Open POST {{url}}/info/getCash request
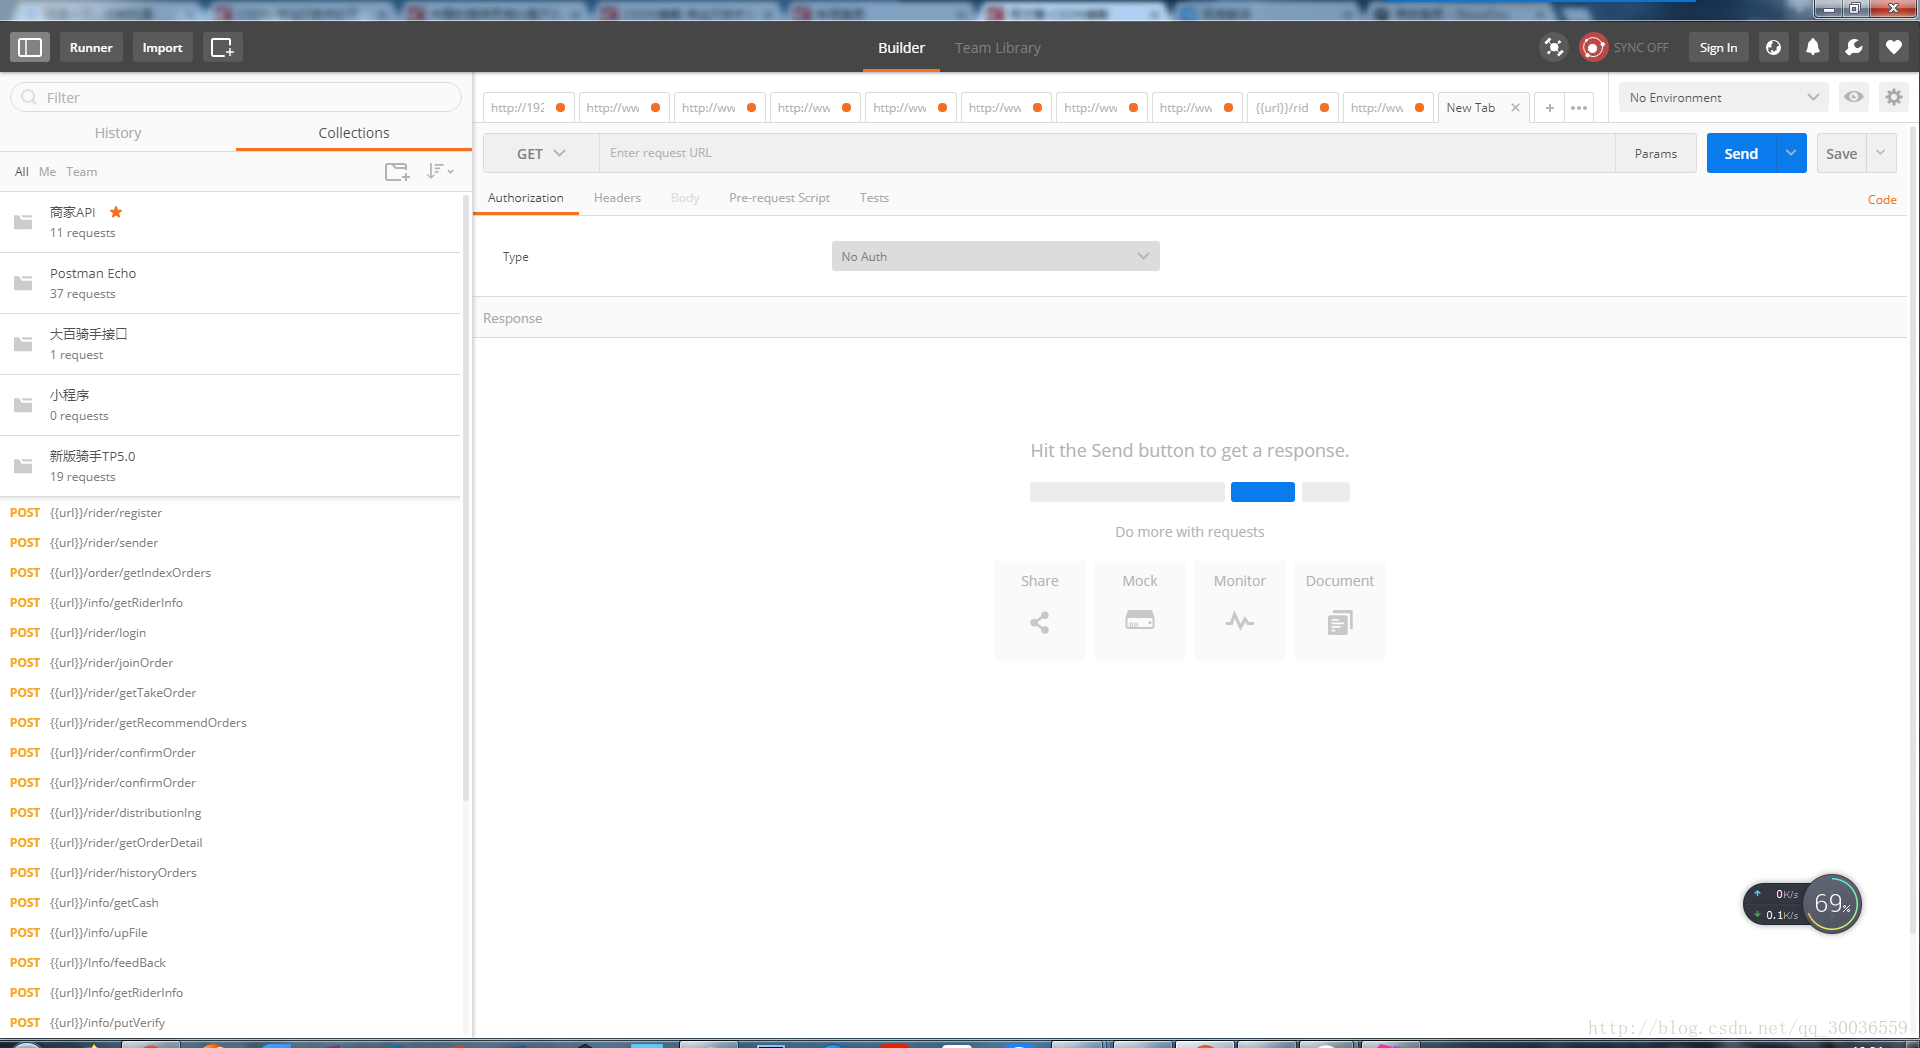Screen dimensions: 1920x1048 point(230,902)
